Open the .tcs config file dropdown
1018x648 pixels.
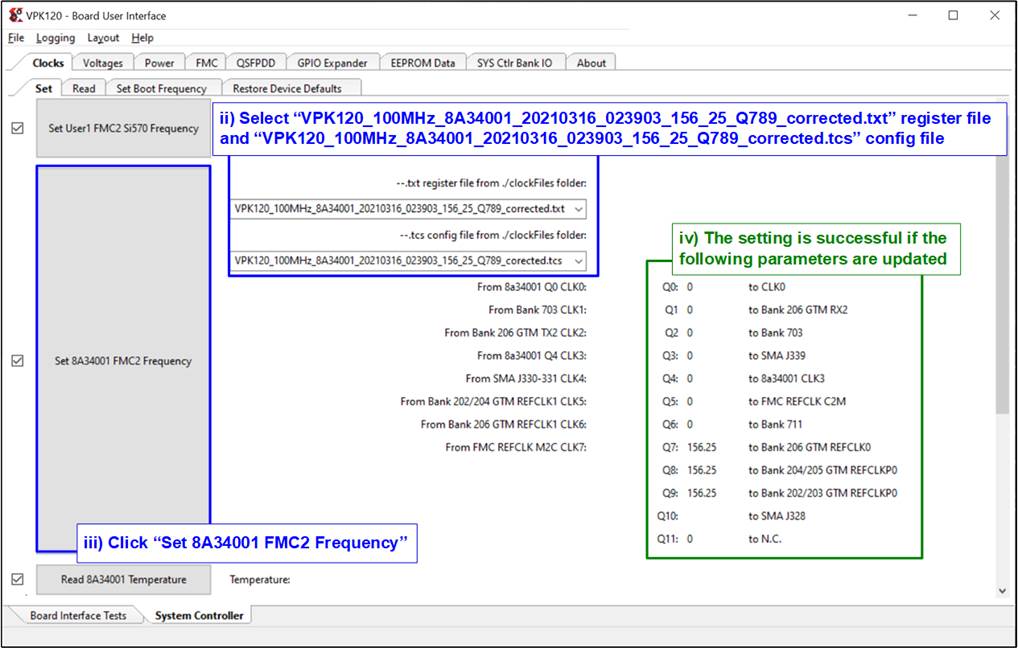[x=408, y=260]
